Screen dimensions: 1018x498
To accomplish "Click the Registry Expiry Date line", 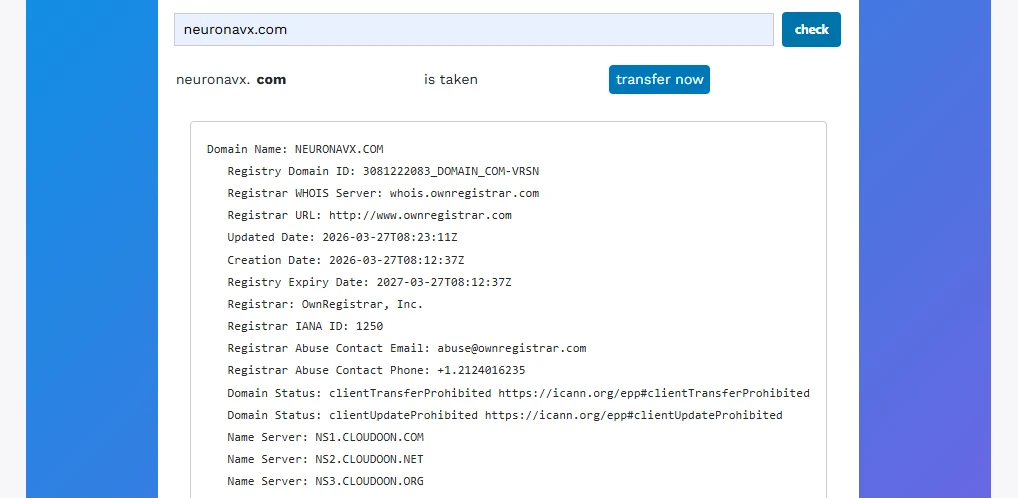I will click(x=369, y=282).
